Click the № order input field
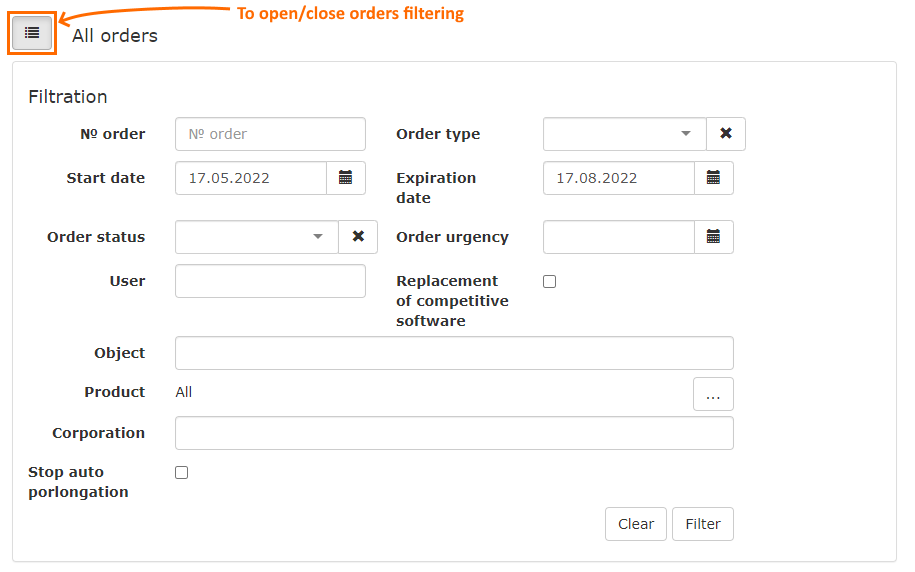Screen dimensions: 915x572 [270, 134]
